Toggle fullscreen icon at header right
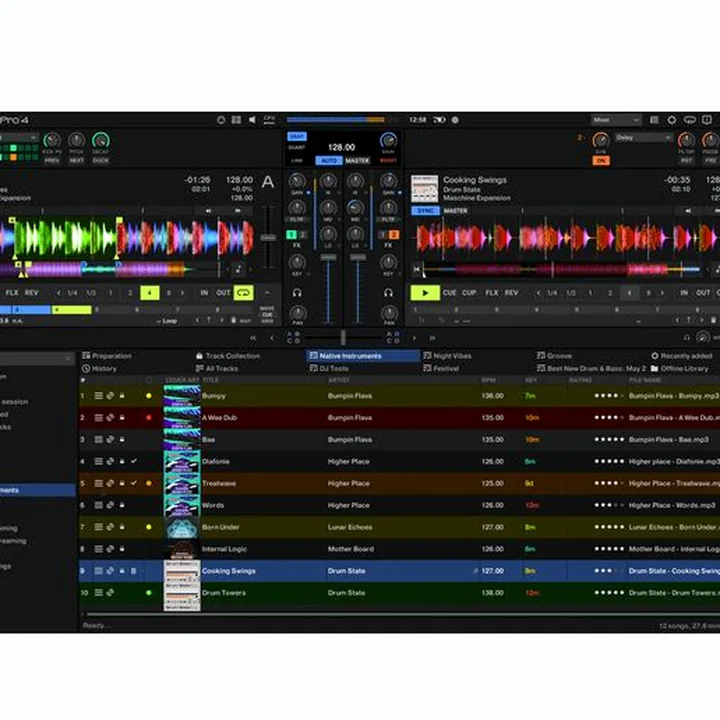Screen dimensions: 720x720 [x=707, y=120]
